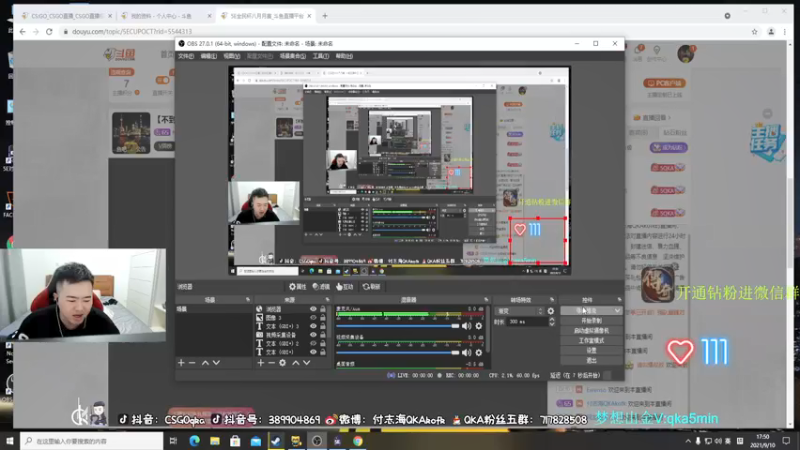Image resolution: width=800 pixels, height=450 pixels.
Task: Click the 开始录制 button
Action: 591,321
